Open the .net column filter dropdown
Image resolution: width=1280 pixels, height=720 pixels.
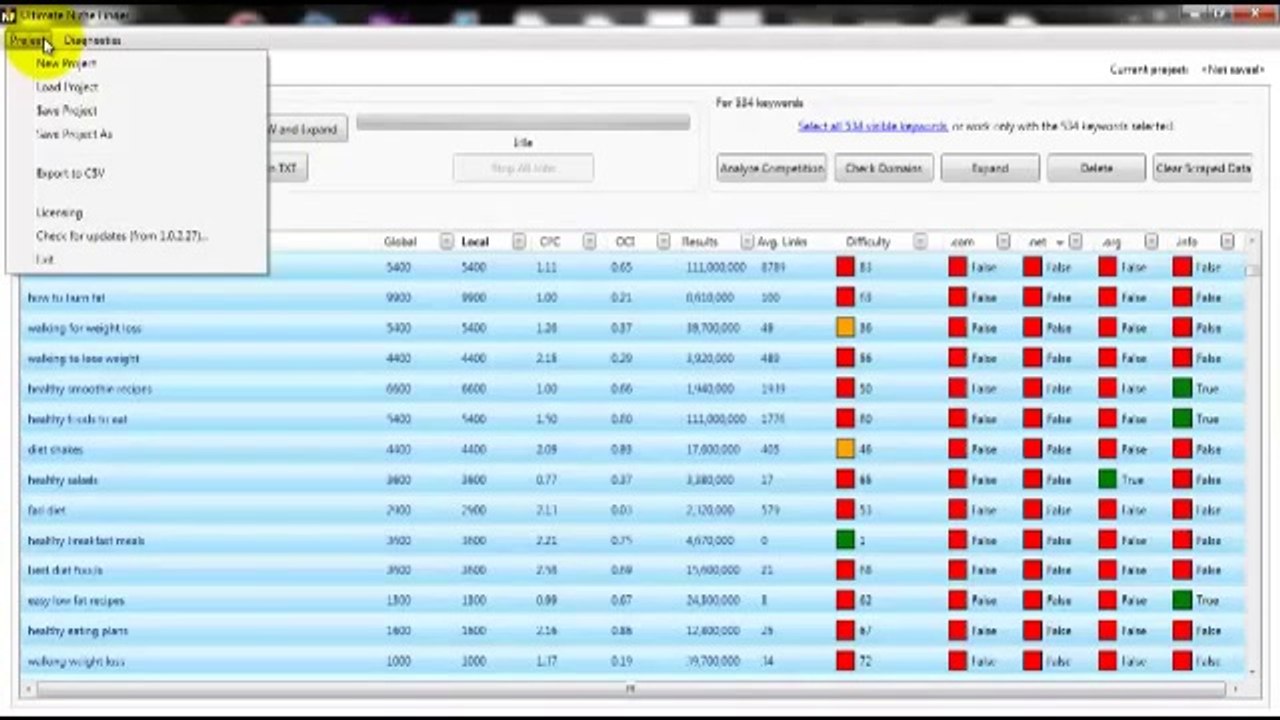pyautogui.click(x=1075, y=242)
